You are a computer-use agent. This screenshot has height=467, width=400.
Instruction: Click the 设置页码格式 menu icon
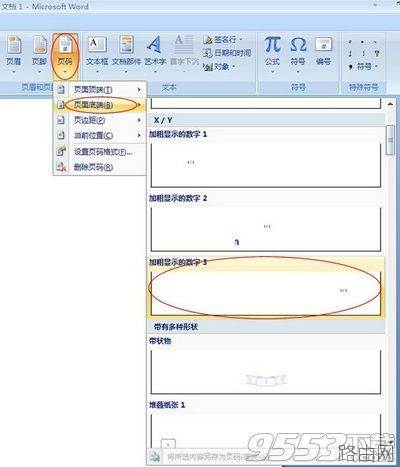pyautogui.click(x=61, y=152)
